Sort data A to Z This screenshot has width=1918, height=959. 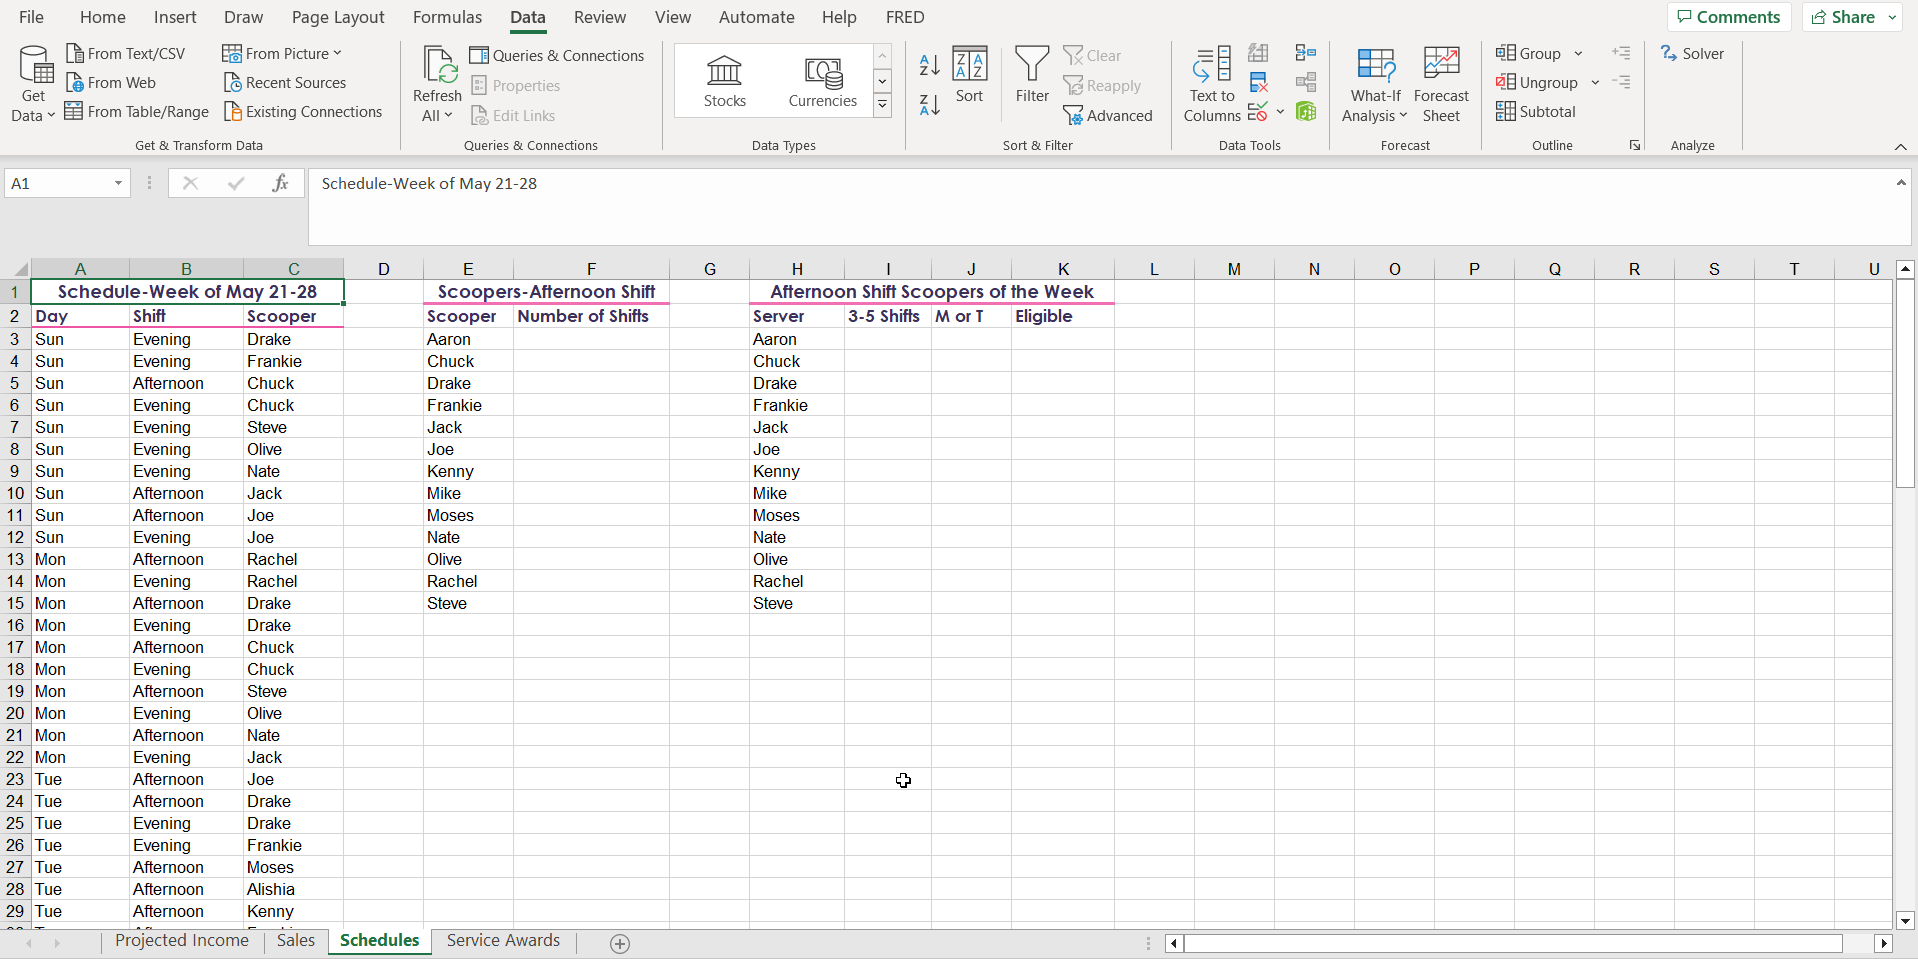[x=928, y=64]
